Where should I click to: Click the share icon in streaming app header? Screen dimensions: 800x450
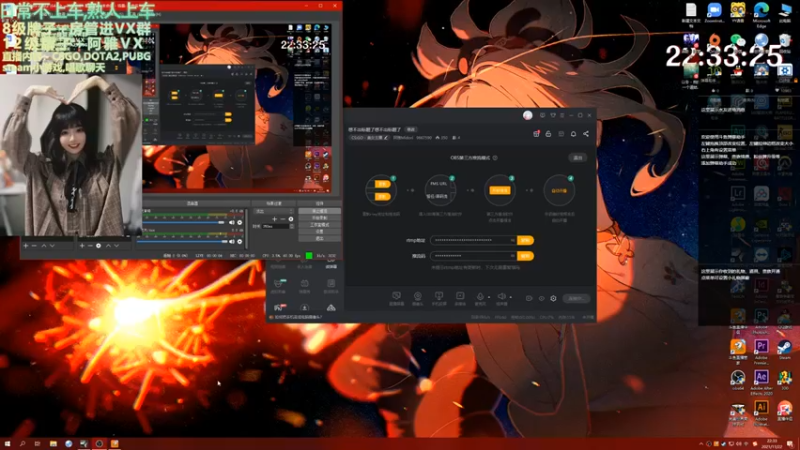point(586,134)
